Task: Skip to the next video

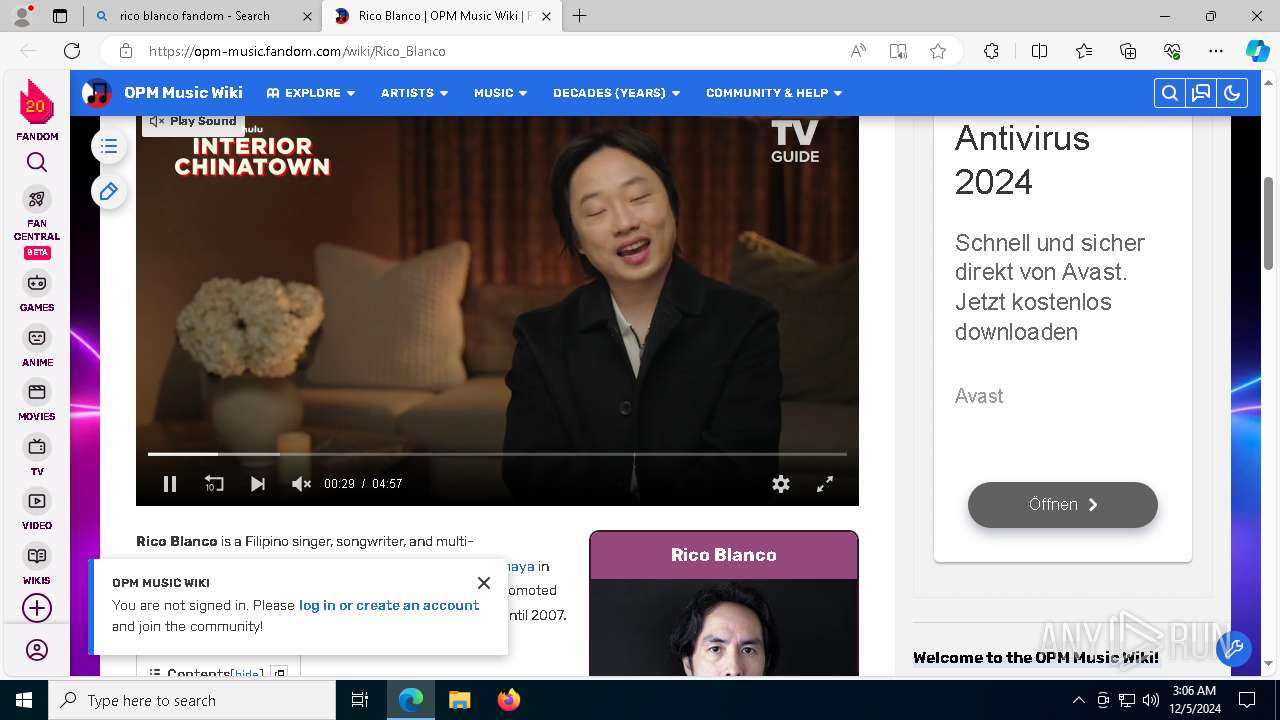Action: pos(258,484)
